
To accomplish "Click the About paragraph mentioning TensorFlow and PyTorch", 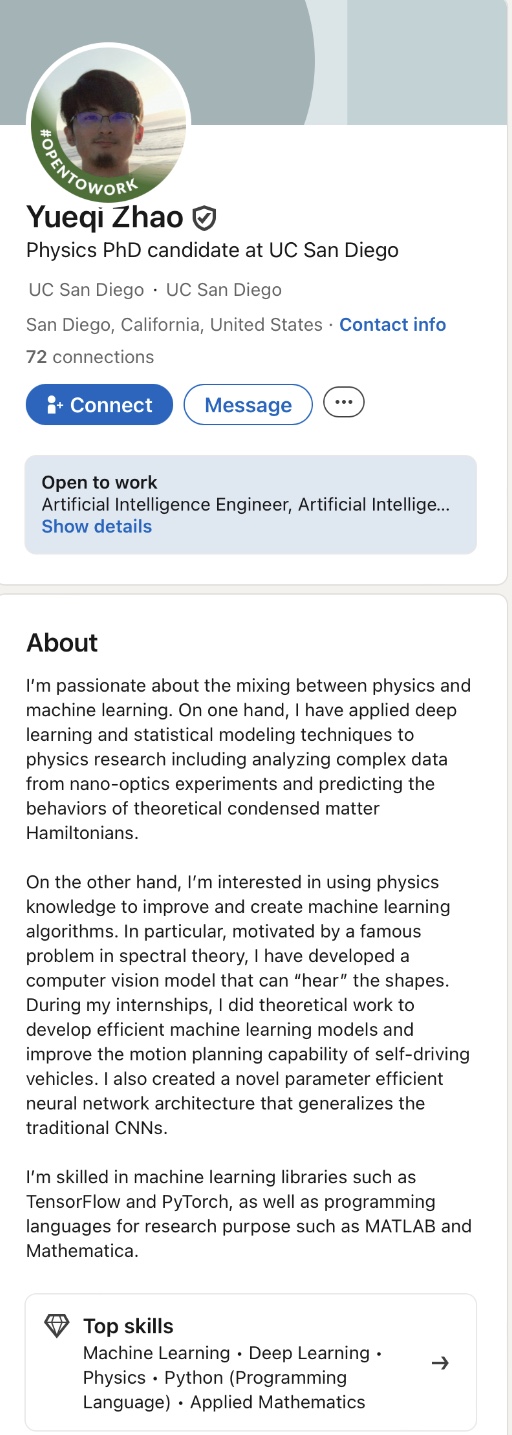I will coord(249,1214).
